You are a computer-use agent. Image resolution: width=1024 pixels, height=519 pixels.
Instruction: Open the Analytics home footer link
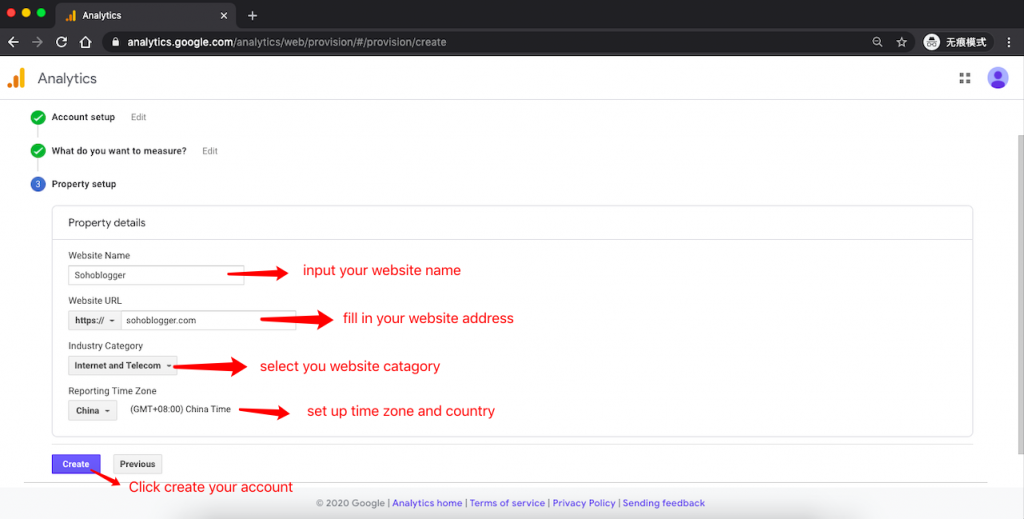[x=427, y=503]
